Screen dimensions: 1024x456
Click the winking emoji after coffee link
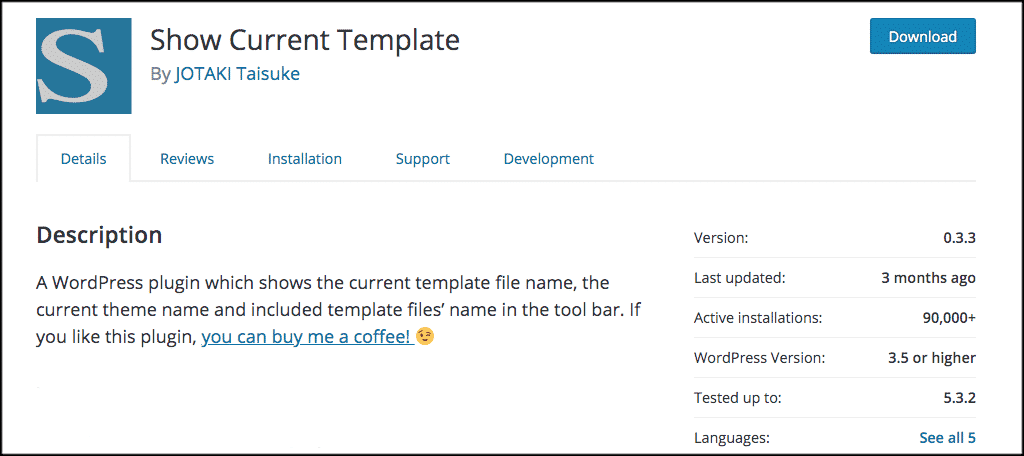pyautogui.click(x=425, y=336)
